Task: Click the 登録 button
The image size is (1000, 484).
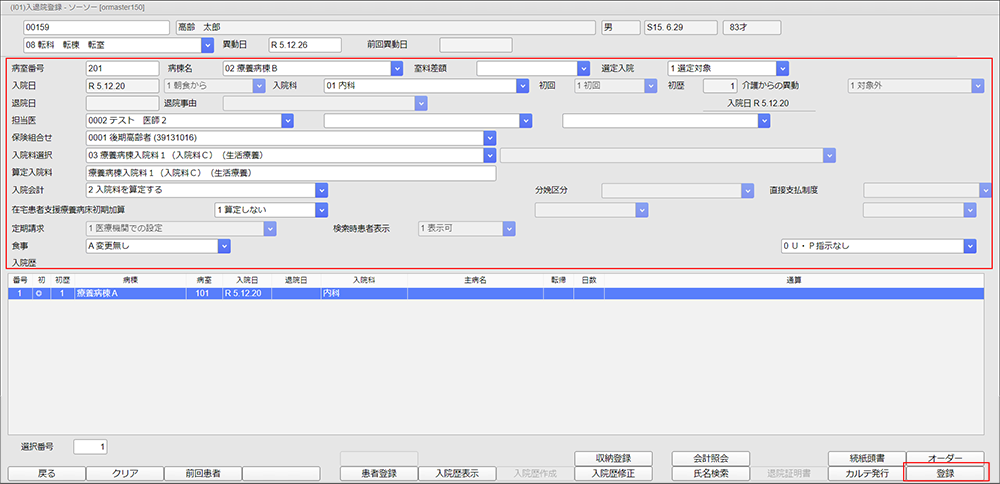Action: pyautogui.click(x=945, y=473)
